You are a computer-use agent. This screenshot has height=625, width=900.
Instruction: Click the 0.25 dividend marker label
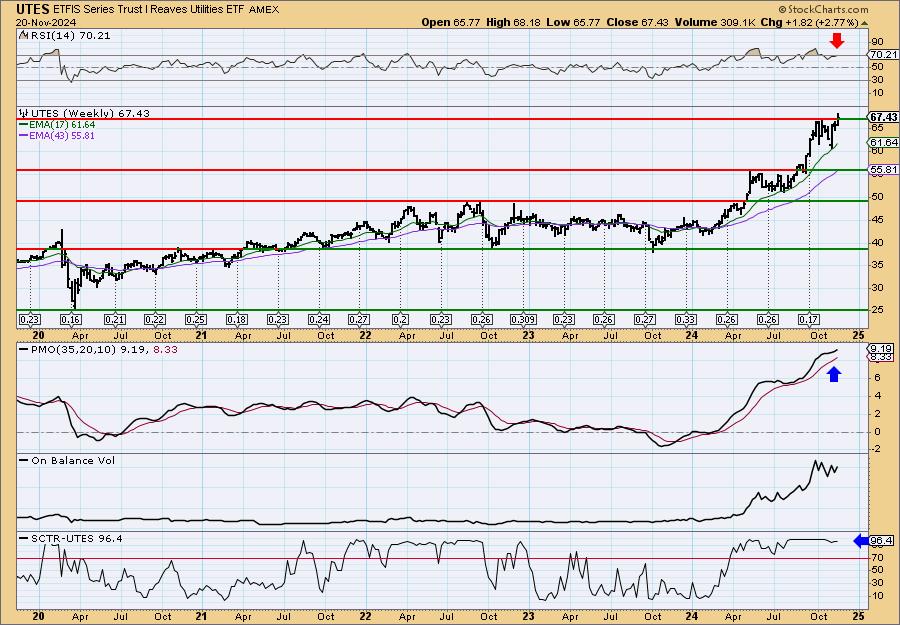(196, 320)
